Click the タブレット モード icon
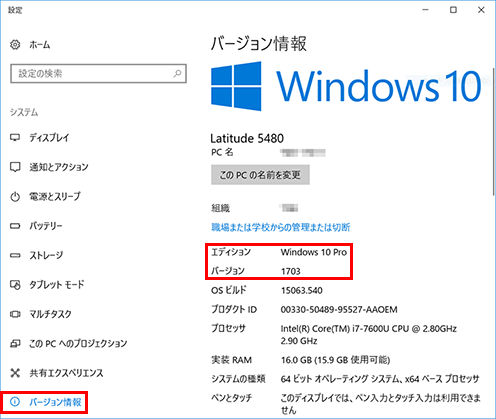This screenshot has width=496, height=419. [15, 285]
